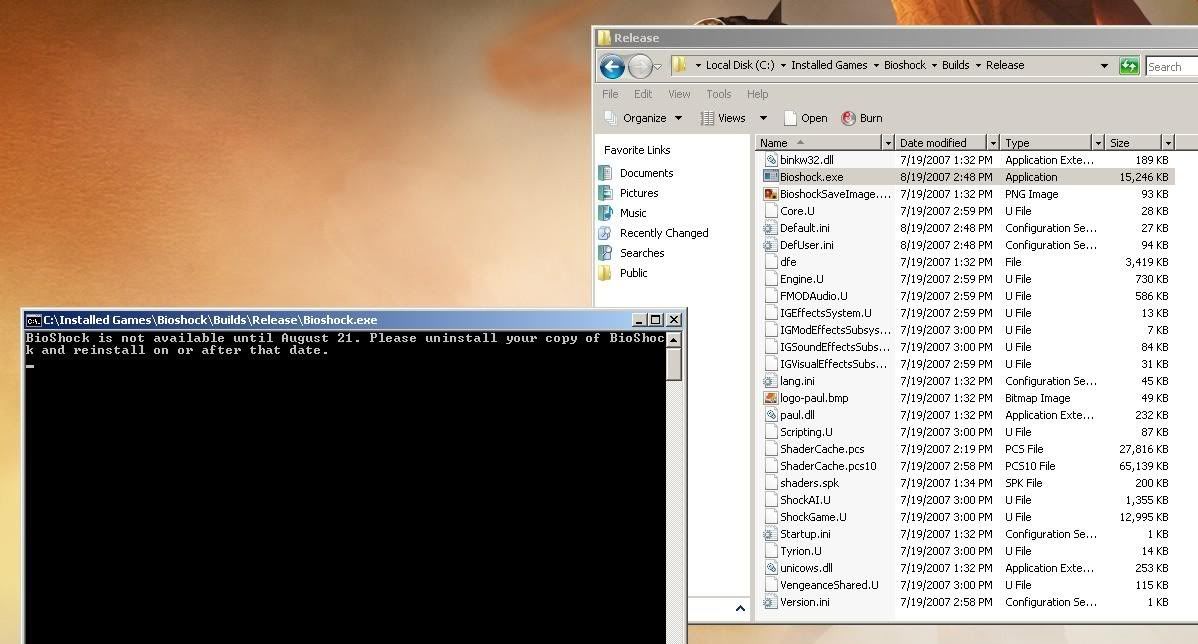Image resolution: width=1198 pixels, height=644 pixels.
Task: Open the Tools menu
Action: coord(718,94)
